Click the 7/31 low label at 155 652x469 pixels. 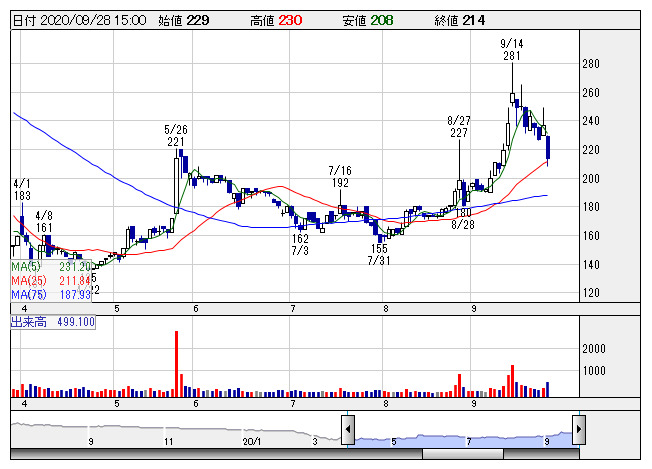[x=378, y=254]
